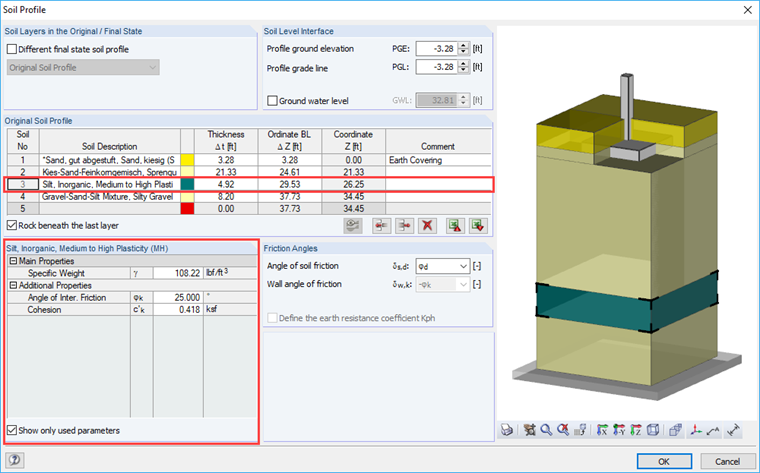Insert a row above the selected soil layer
This screenshot has height=473, width=760.
[x=381, y=226]
